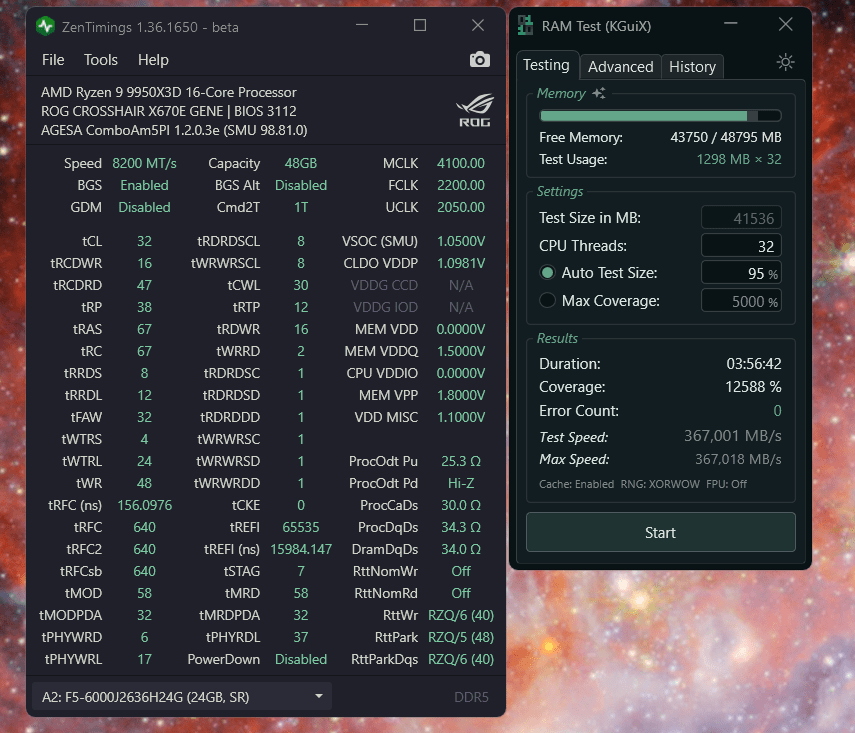855x733 pixels.
Task: Click the MEM VDDQ 1.5000V value
Action: [461, 351]
